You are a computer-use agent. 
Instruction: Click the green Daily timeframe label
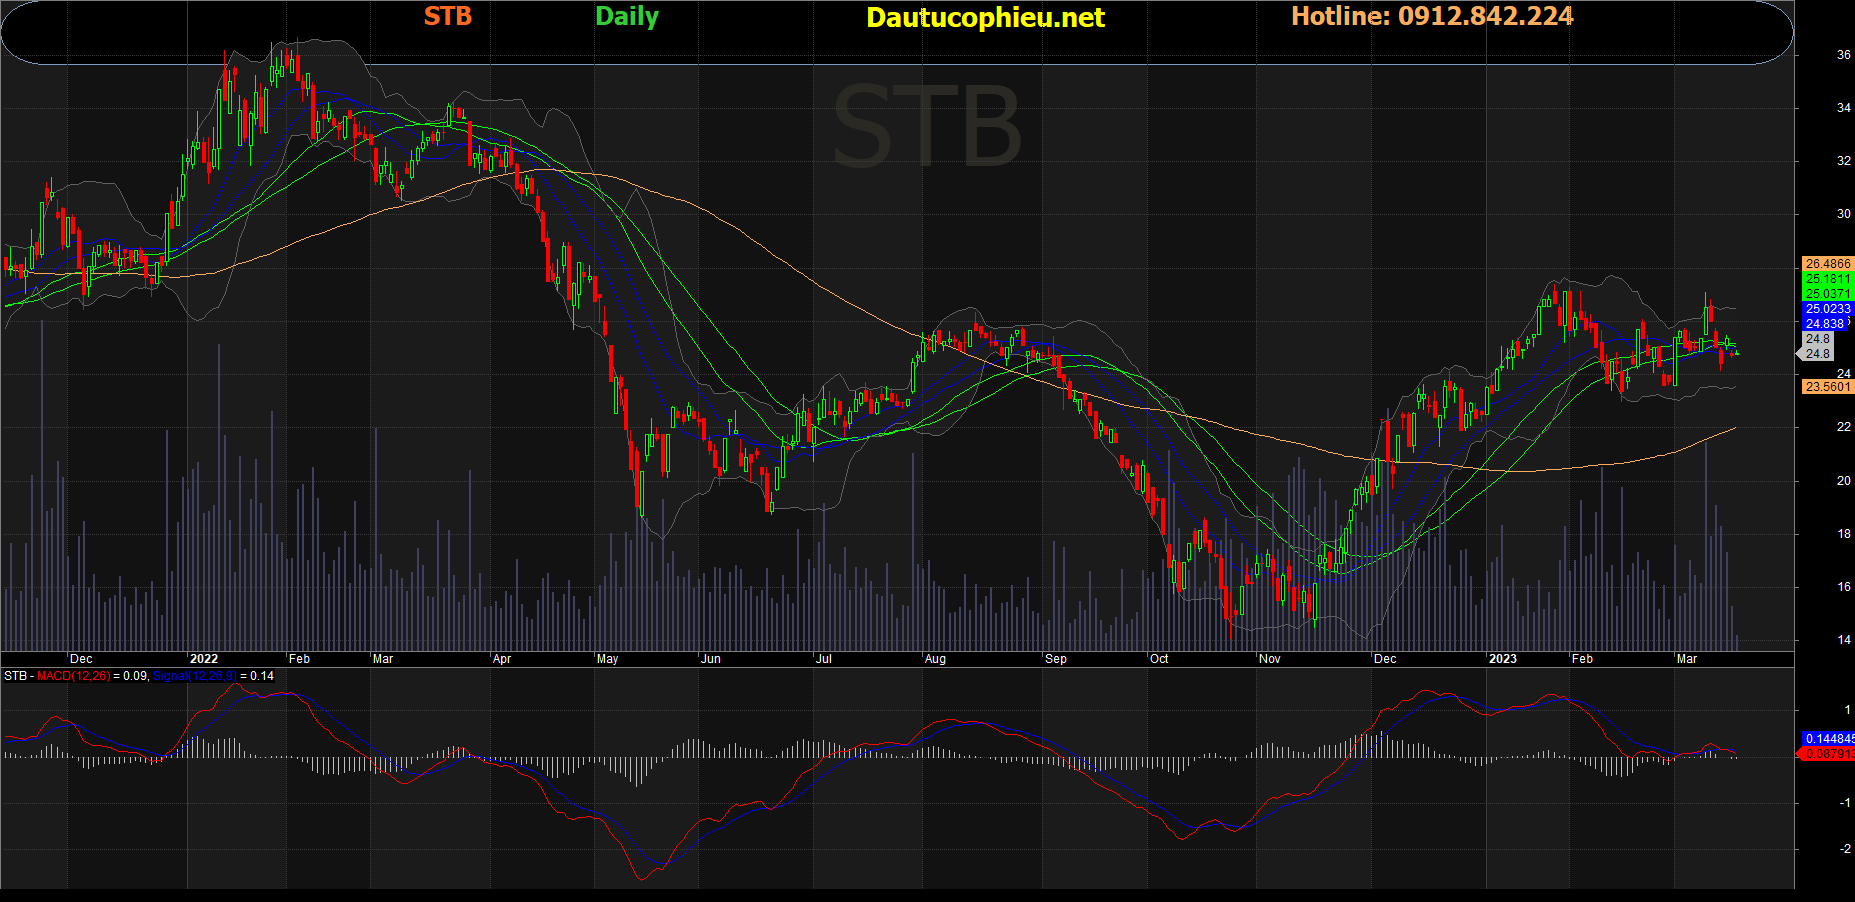click(626, 17)
